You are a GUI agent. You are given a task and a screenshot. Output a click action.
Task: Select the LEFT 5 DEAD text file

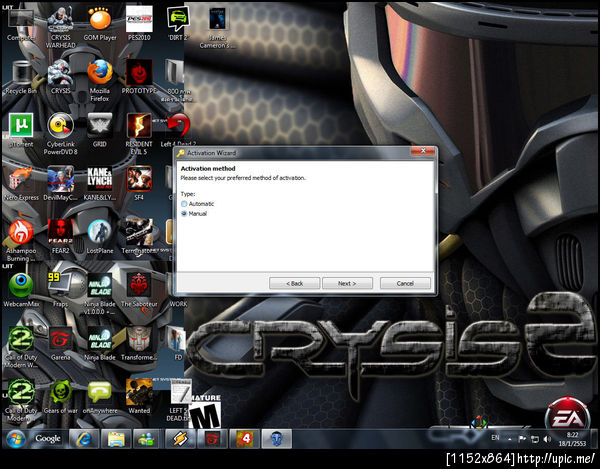[179, 401]
